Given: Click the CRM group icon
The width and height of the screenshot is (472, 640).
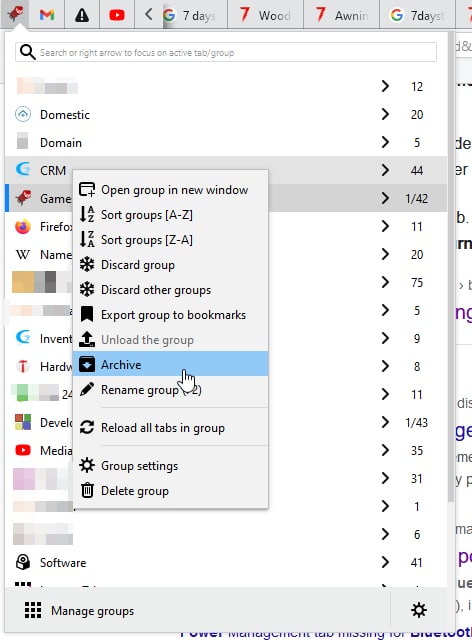Looking at the screenshot, I should (x=23, y=169).
